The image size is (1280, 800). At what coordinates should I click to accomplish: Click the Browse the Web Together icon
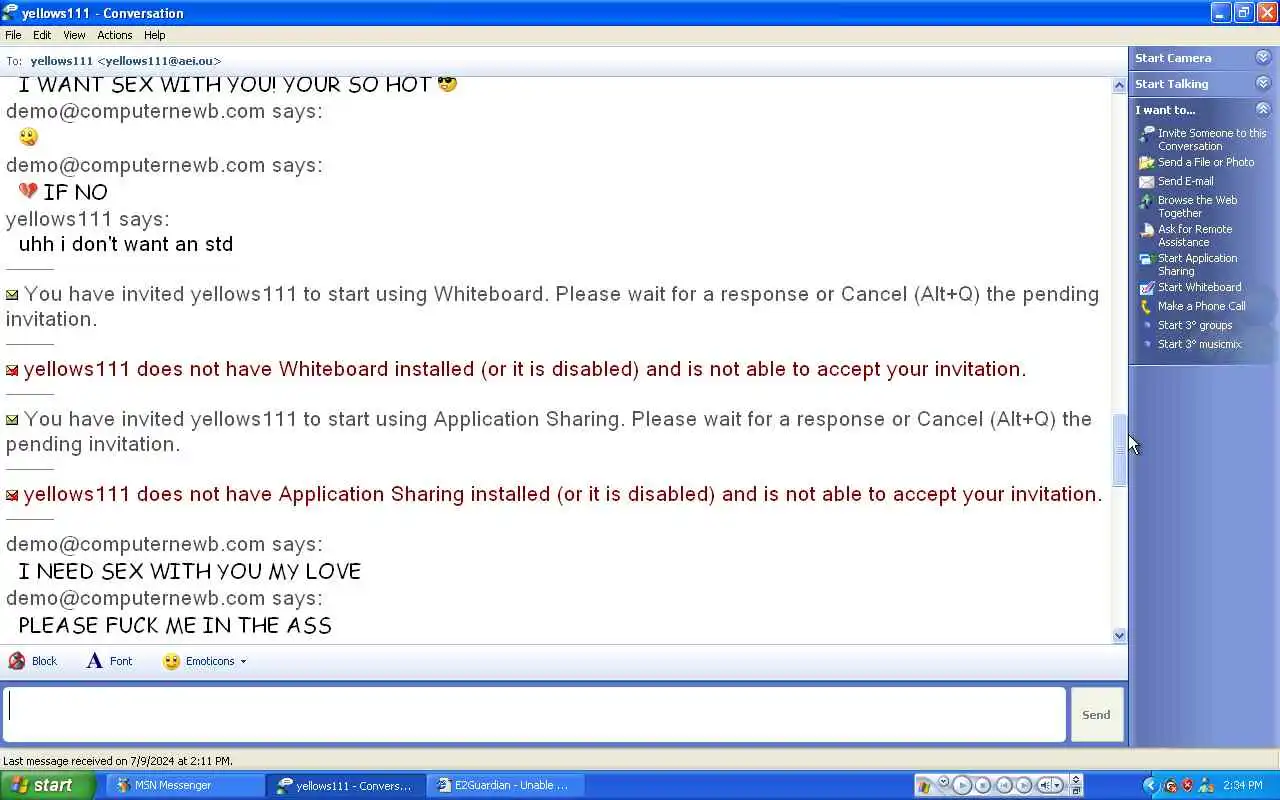coord(1147,201)
